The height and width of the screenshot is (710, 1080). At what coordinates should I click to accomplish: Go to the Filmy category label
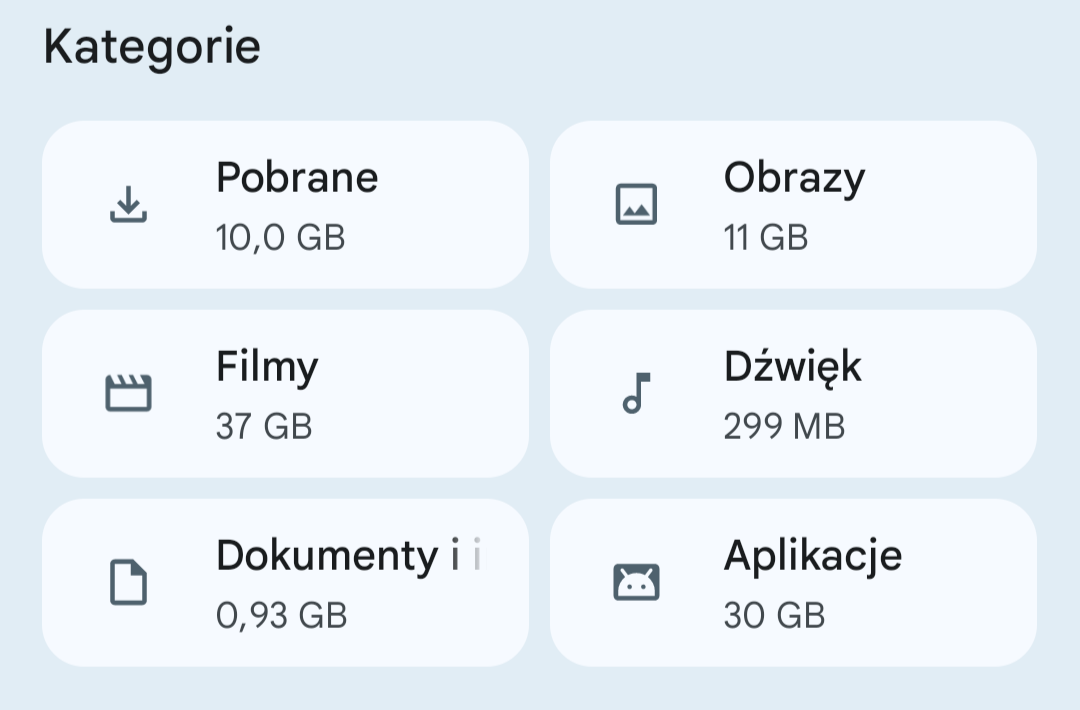(267, 367)
